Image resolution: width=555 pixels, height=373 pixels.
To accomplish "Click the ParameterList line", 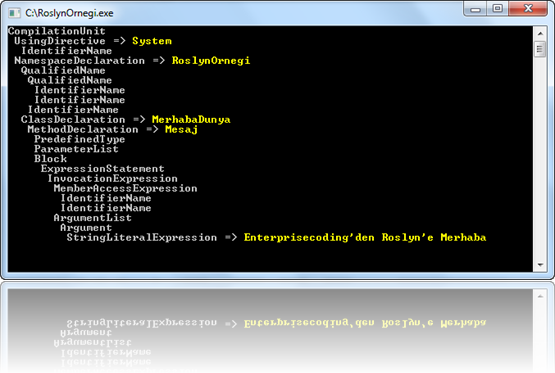I will pos(76,149).
